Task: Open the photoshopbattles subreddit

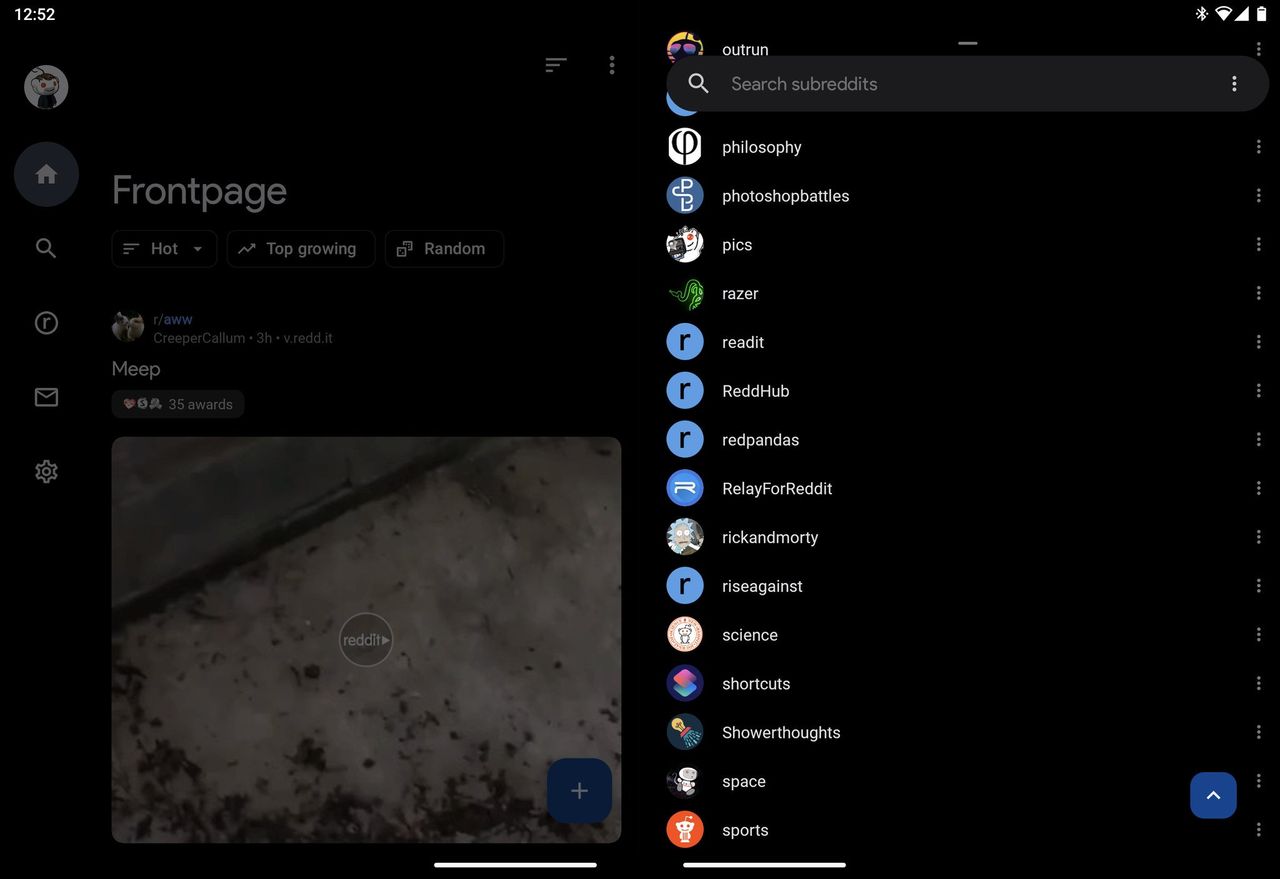Action: click(x=786, y=196)
